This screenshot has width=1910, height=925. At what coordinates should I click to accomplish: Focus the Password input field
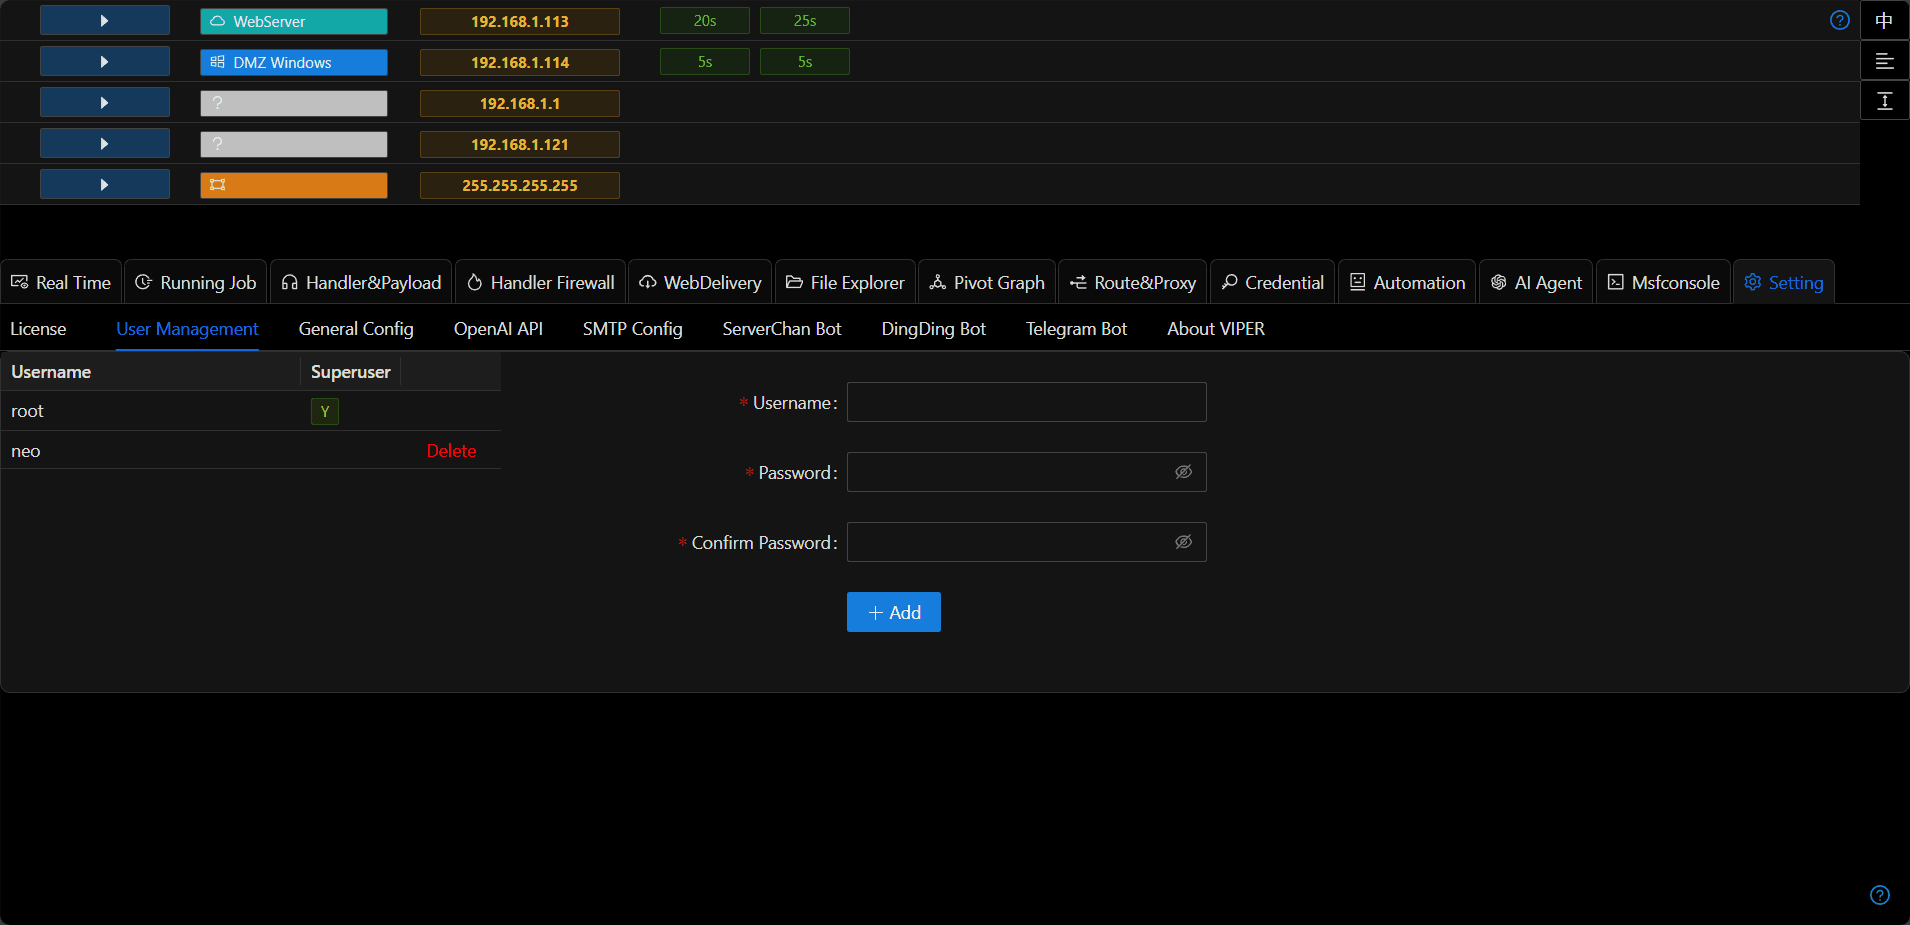coord(1027,472)
